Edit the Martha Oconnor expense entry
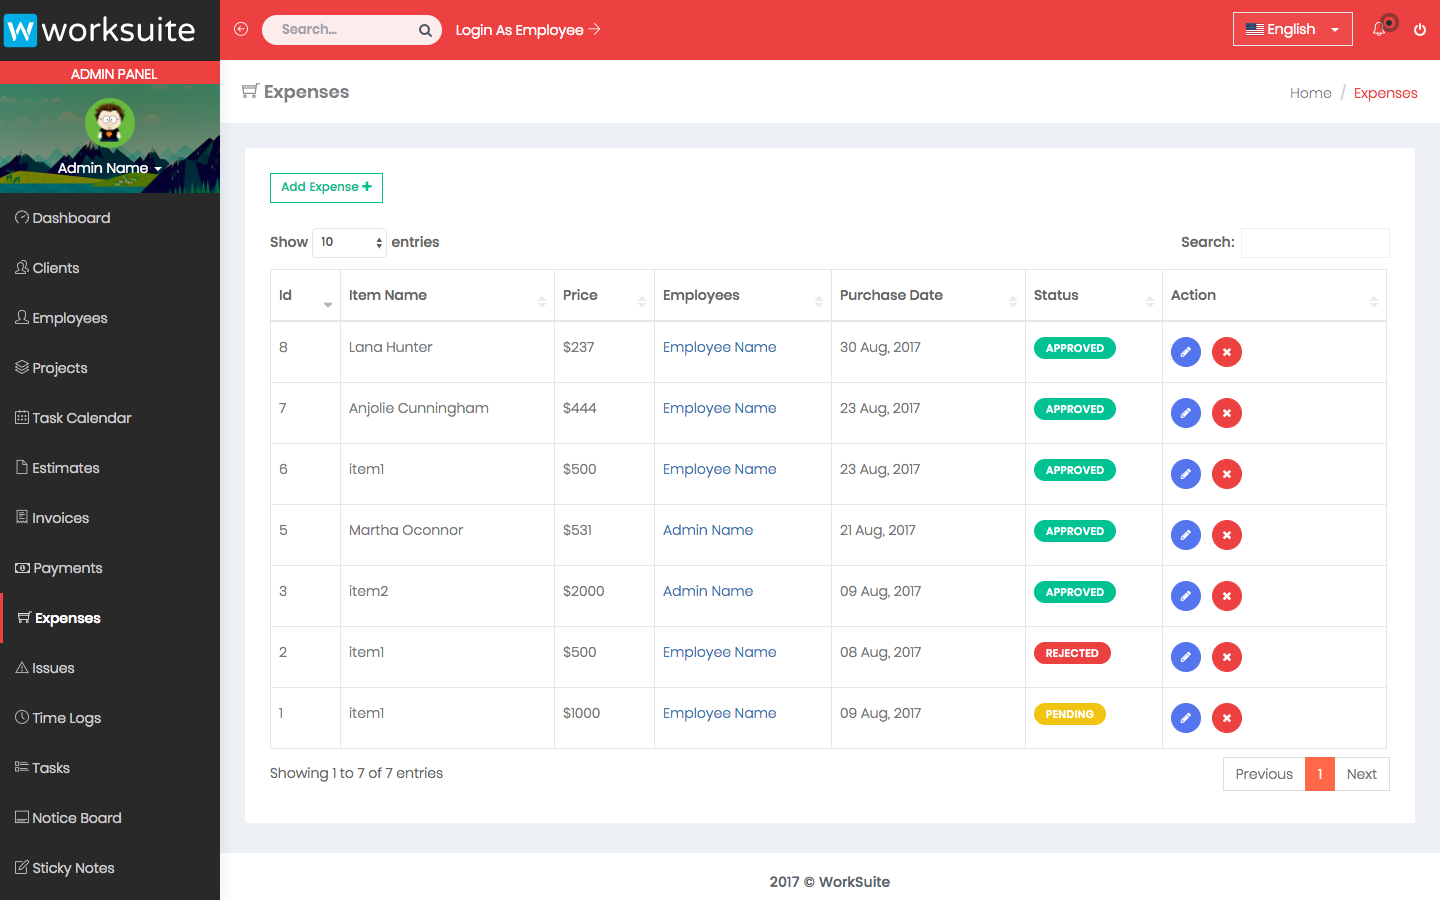 coord(1185,535)
